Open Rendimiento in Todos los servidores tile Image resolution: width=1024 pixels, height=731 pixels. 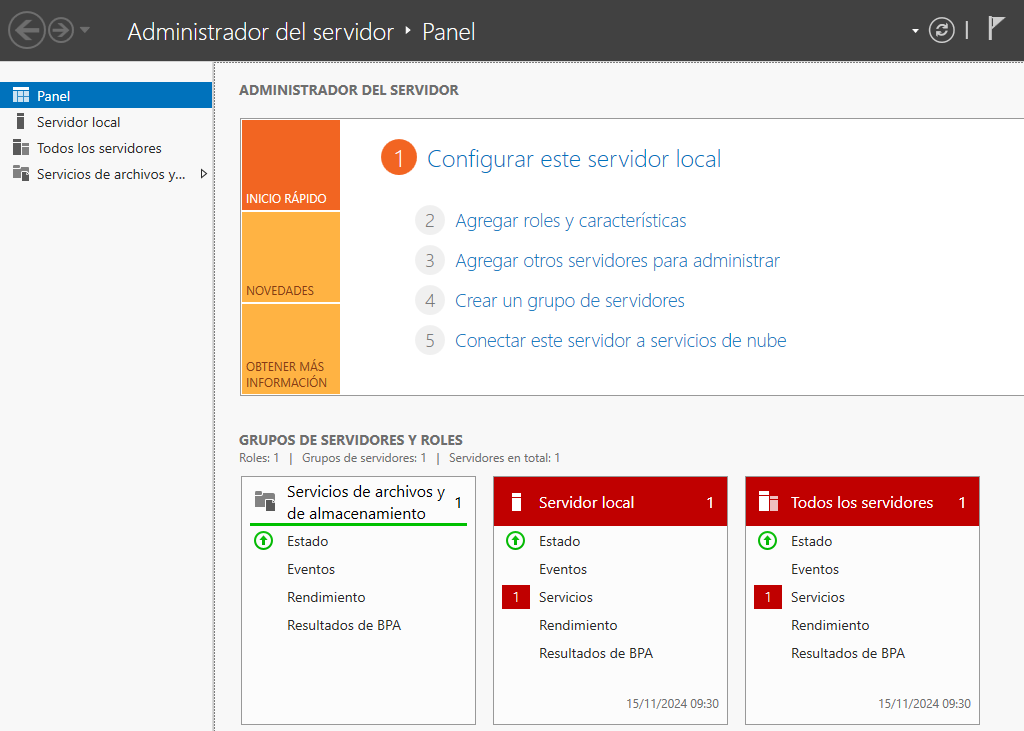click(830, 625)
